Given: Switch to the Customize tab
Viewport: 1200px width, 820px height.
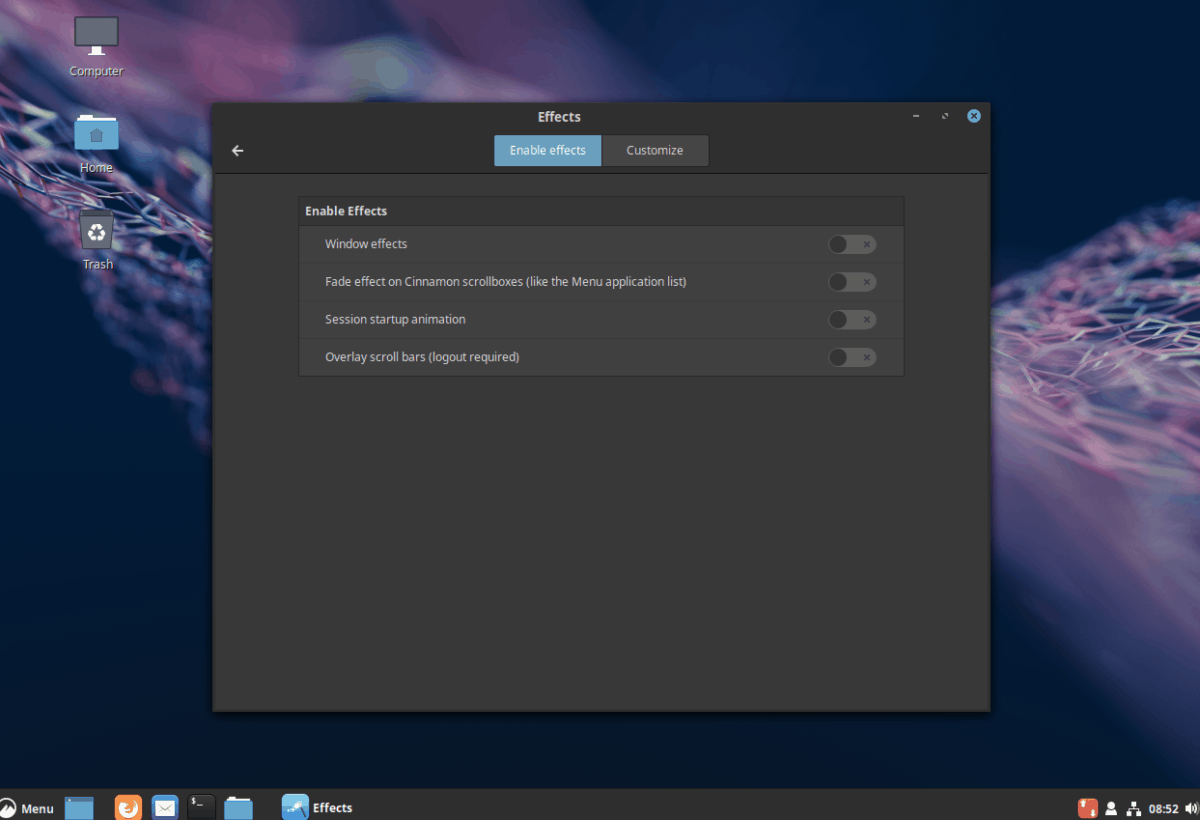Looking at the screenshot, I should point(655,150).
